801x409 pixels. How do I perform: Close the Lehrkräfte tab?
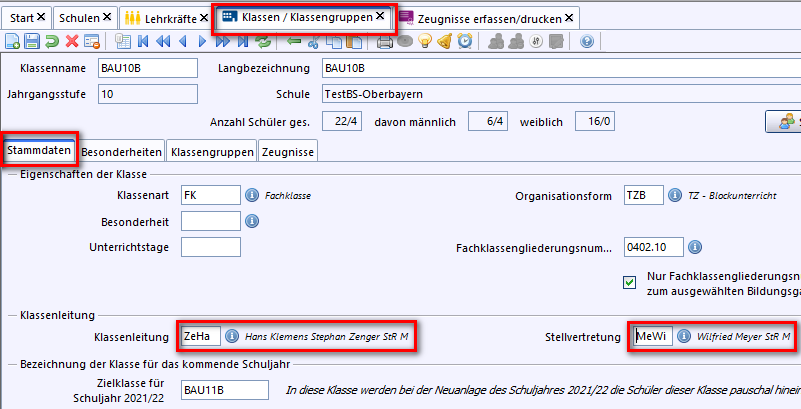pos(204,18)
